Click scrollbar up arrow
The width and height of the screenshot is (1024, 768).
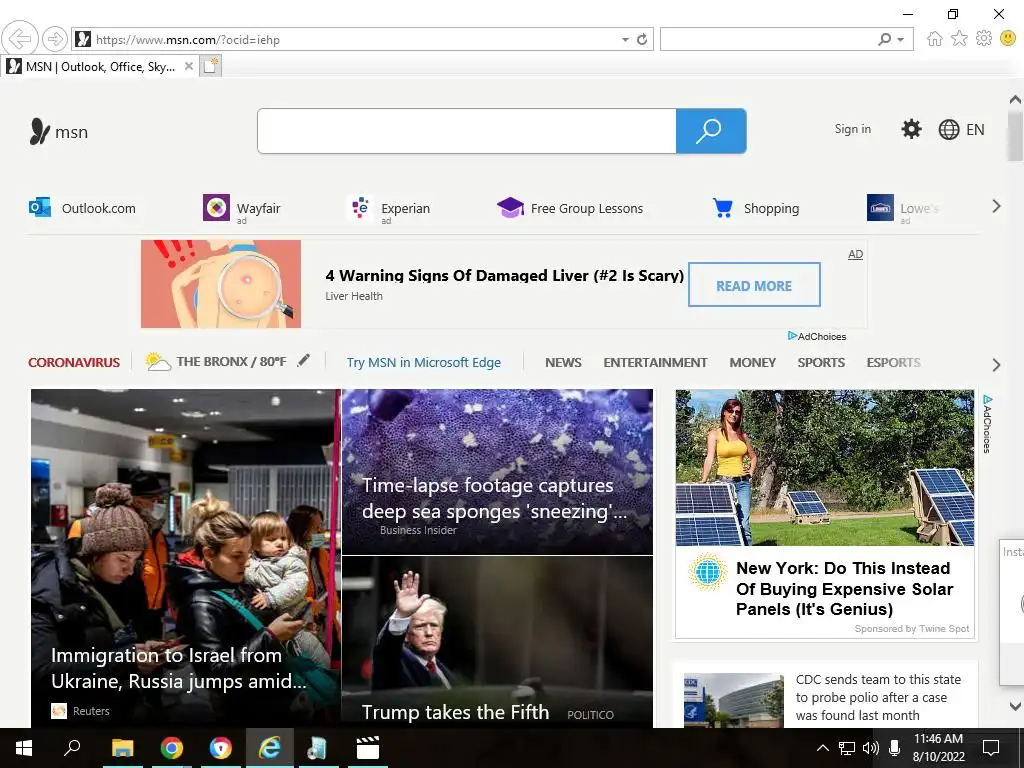click(1015, 99)
